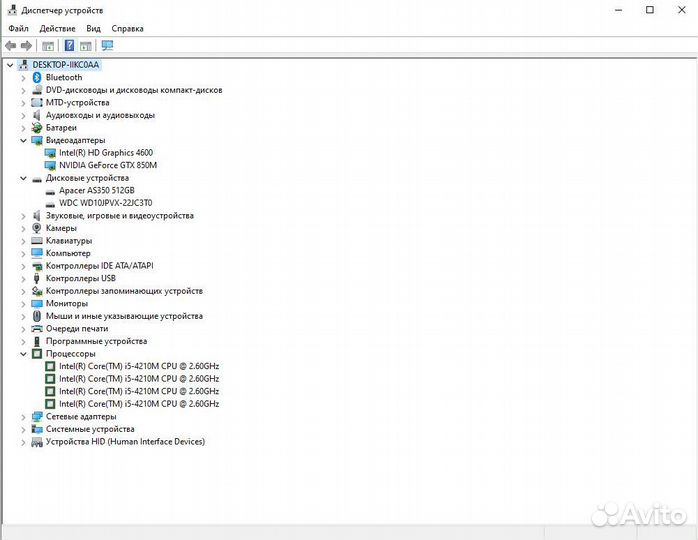Select MTD-устройства category label
The image size is (698, 540).
coord(77,102)
